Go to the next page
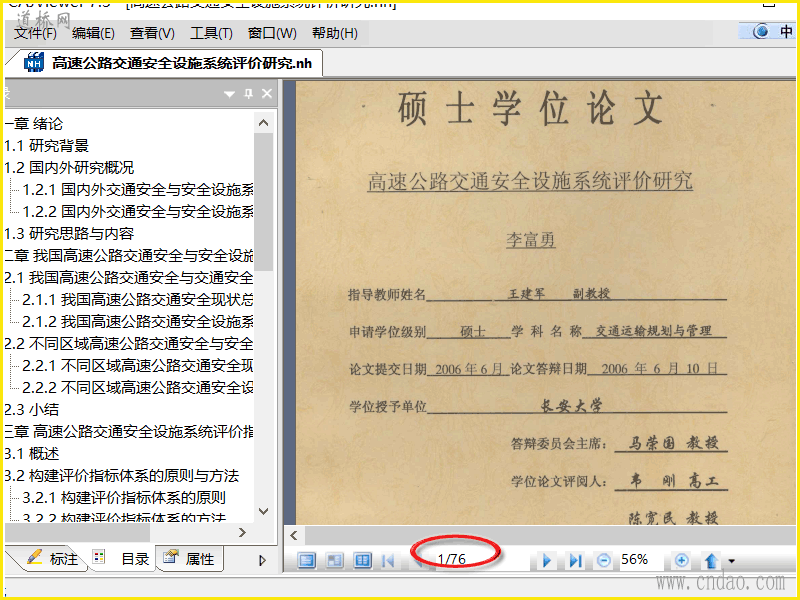The height and width of the screenshot is (600, 800). click(x=547, y=561)
